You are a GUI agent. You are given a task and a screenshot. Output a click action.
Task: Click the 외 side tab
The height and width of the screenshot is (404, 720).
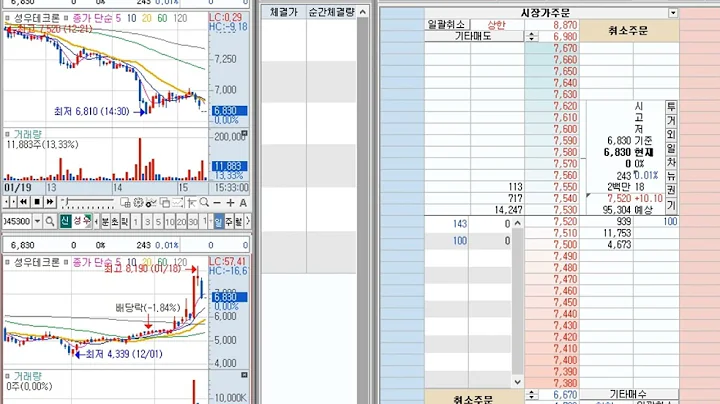[671, 135]
